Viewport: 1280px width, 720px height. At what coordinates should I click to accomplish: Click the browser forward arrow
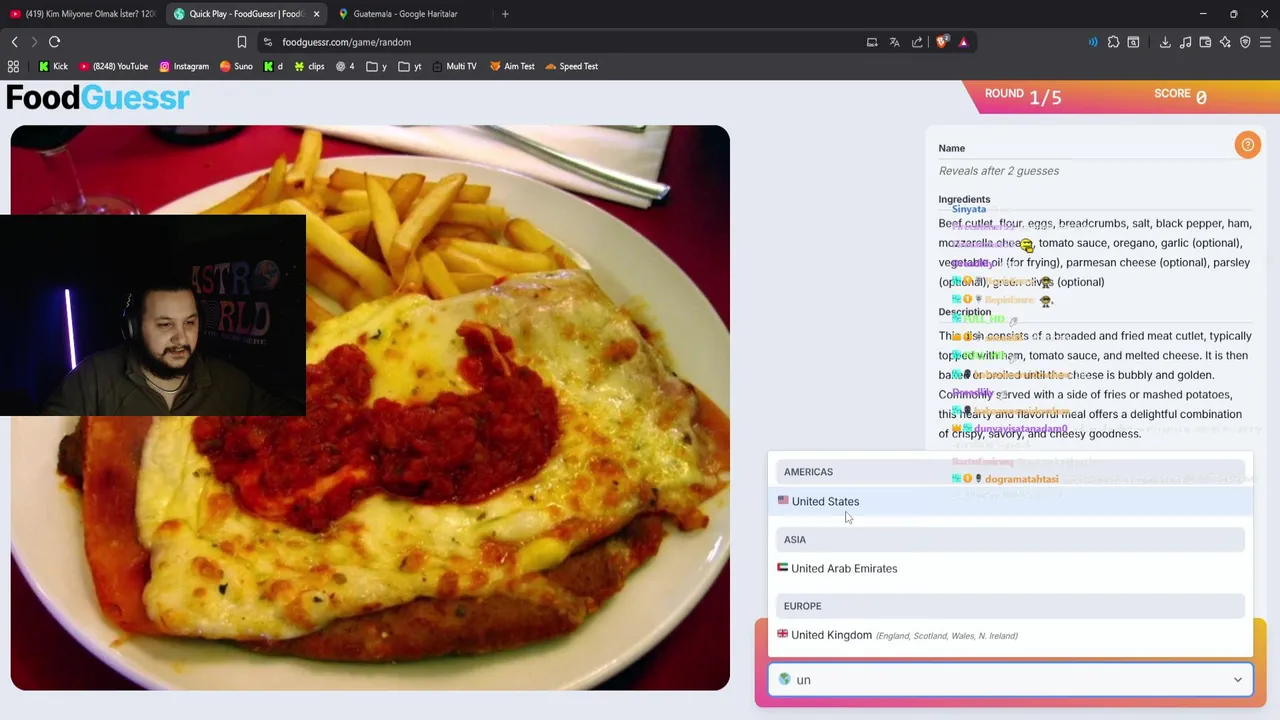[34, 42]
